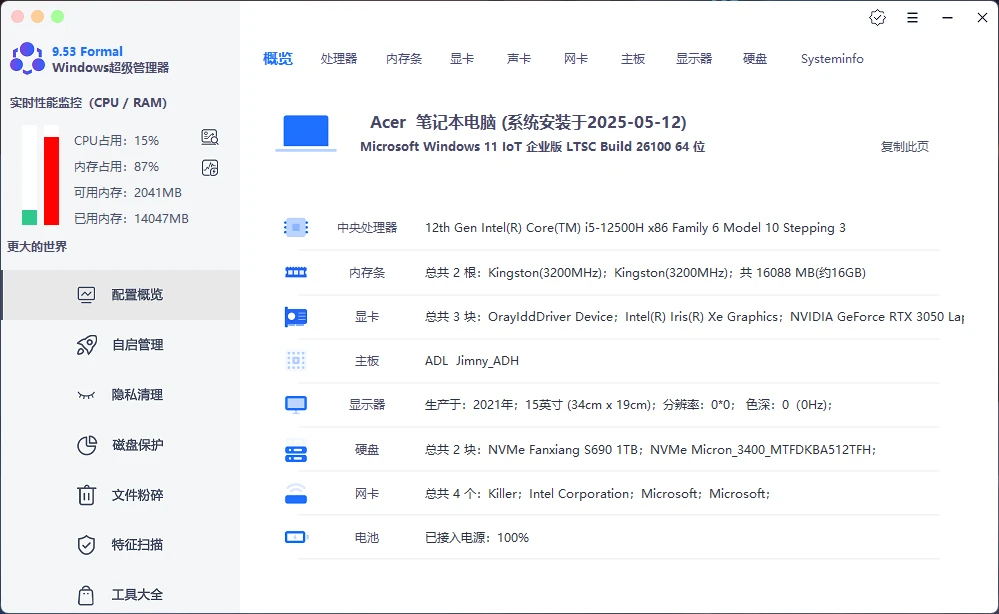Viewport: 999px width, 614px height.
Task: Click the yellow macOS-style dot
Action: (38, 17)
